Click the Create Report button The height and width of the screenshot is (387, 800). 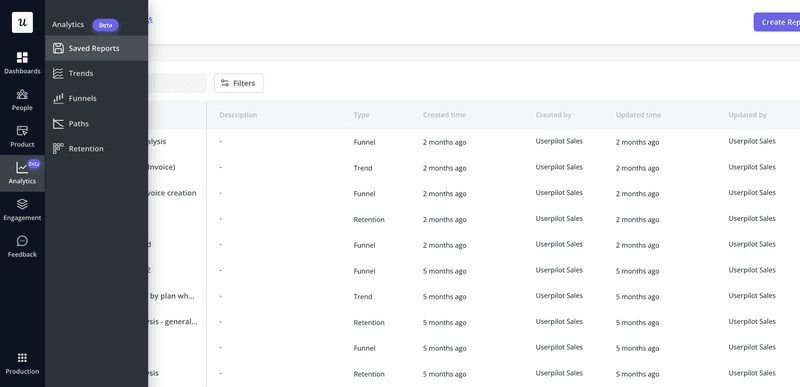(x=777, y=22)
